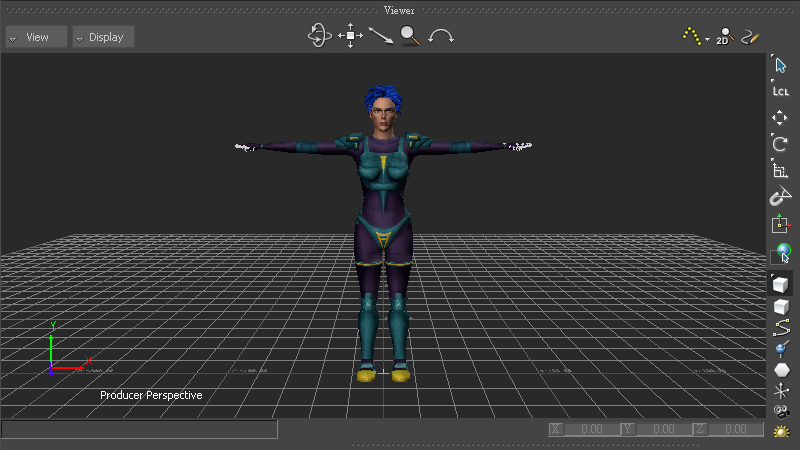The width and height of the screenshot is (800, 450).
Task: Select the Translate four-arrow tool
Action: (781, 117)
